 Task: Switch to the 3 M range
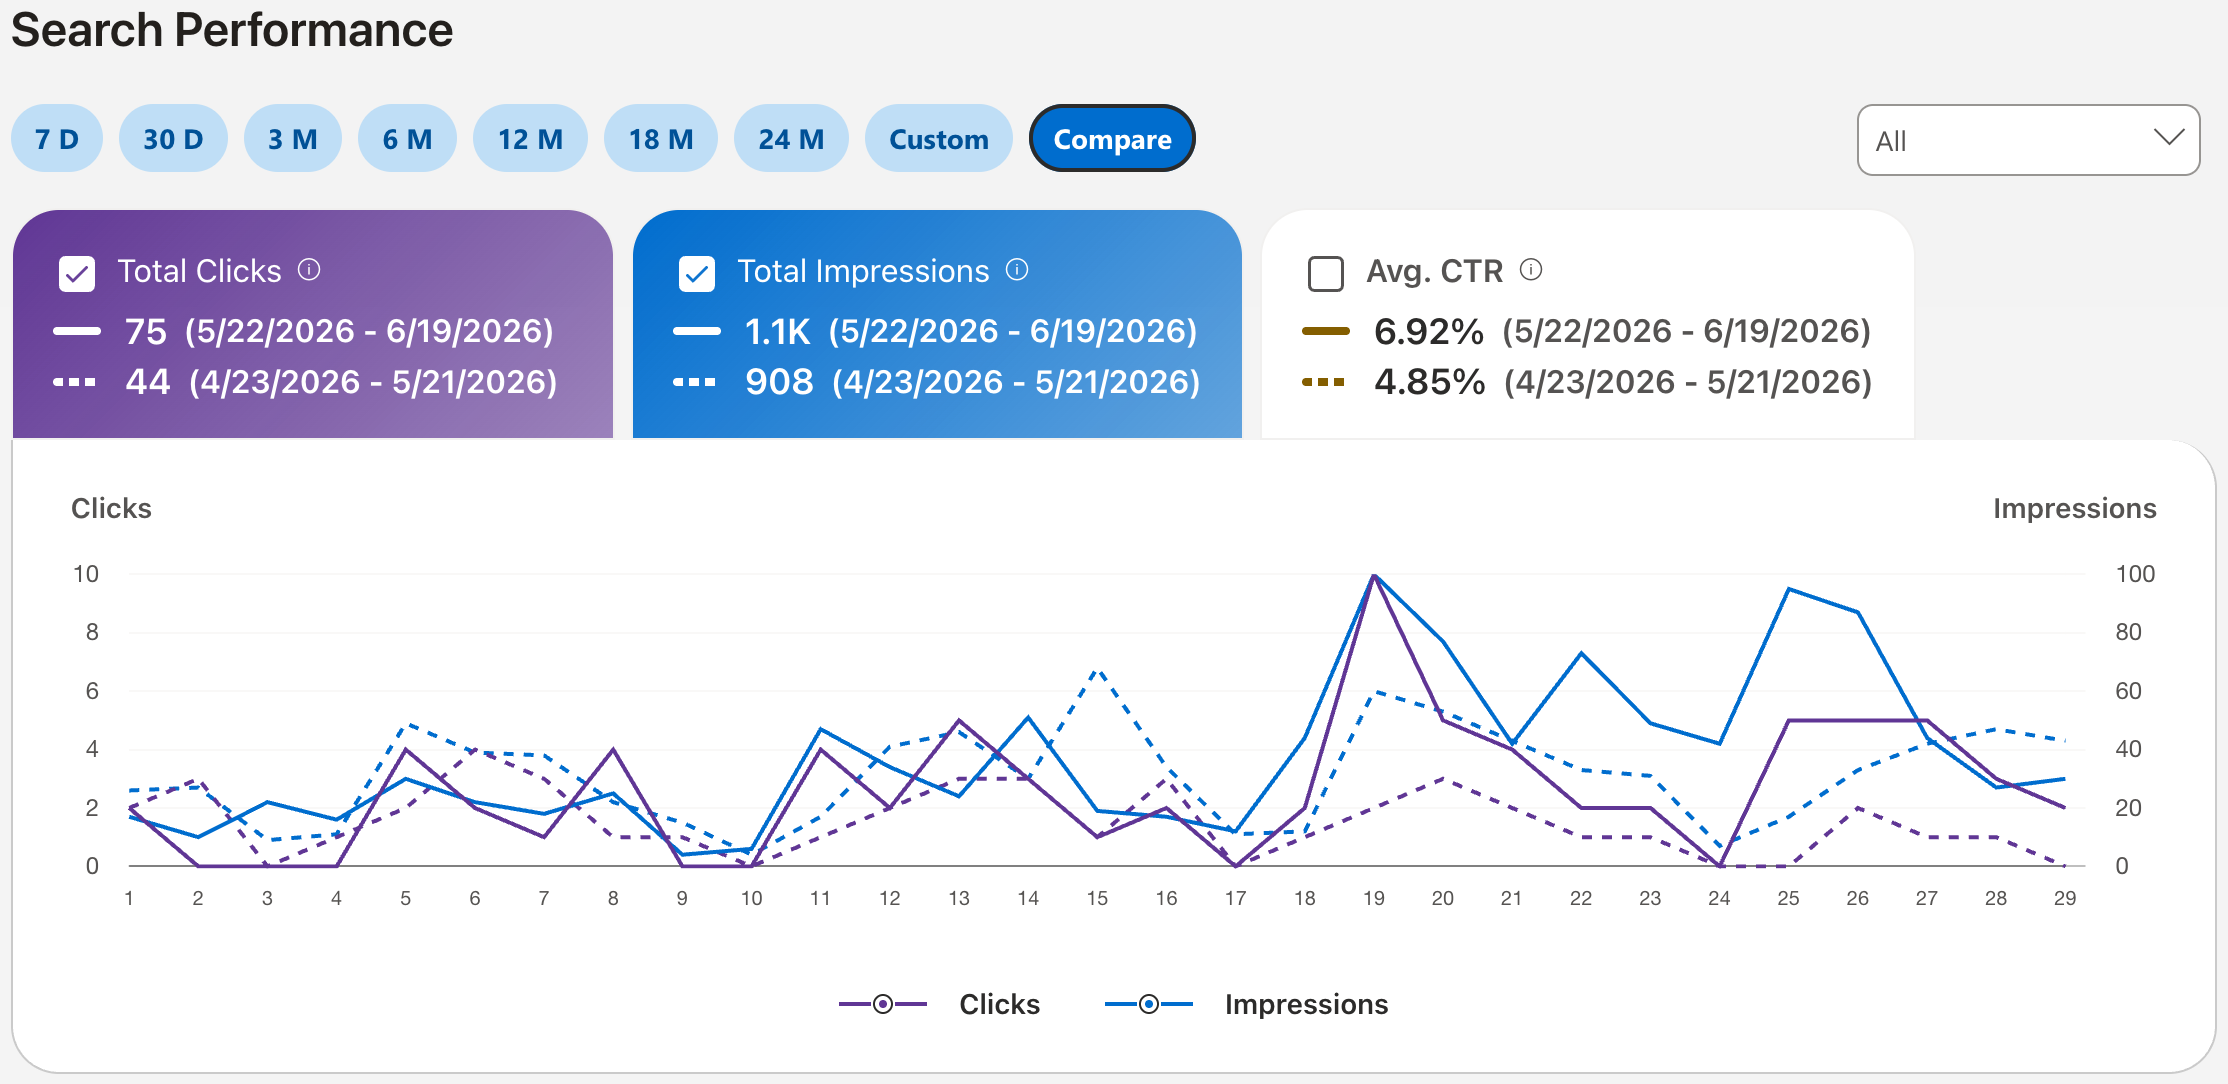(x=293, y=139)
